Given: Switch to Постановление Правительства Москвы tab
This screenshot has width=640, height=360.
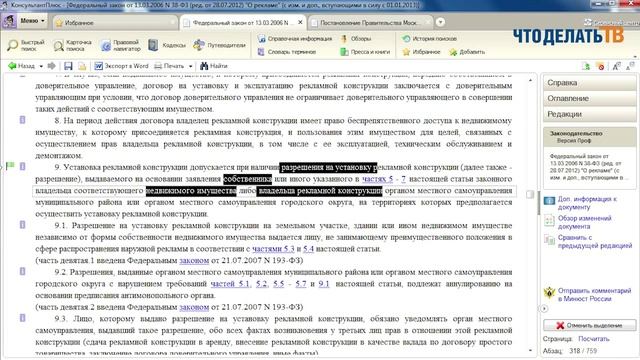Looking at the screenshot, I should tap(369, 23).
